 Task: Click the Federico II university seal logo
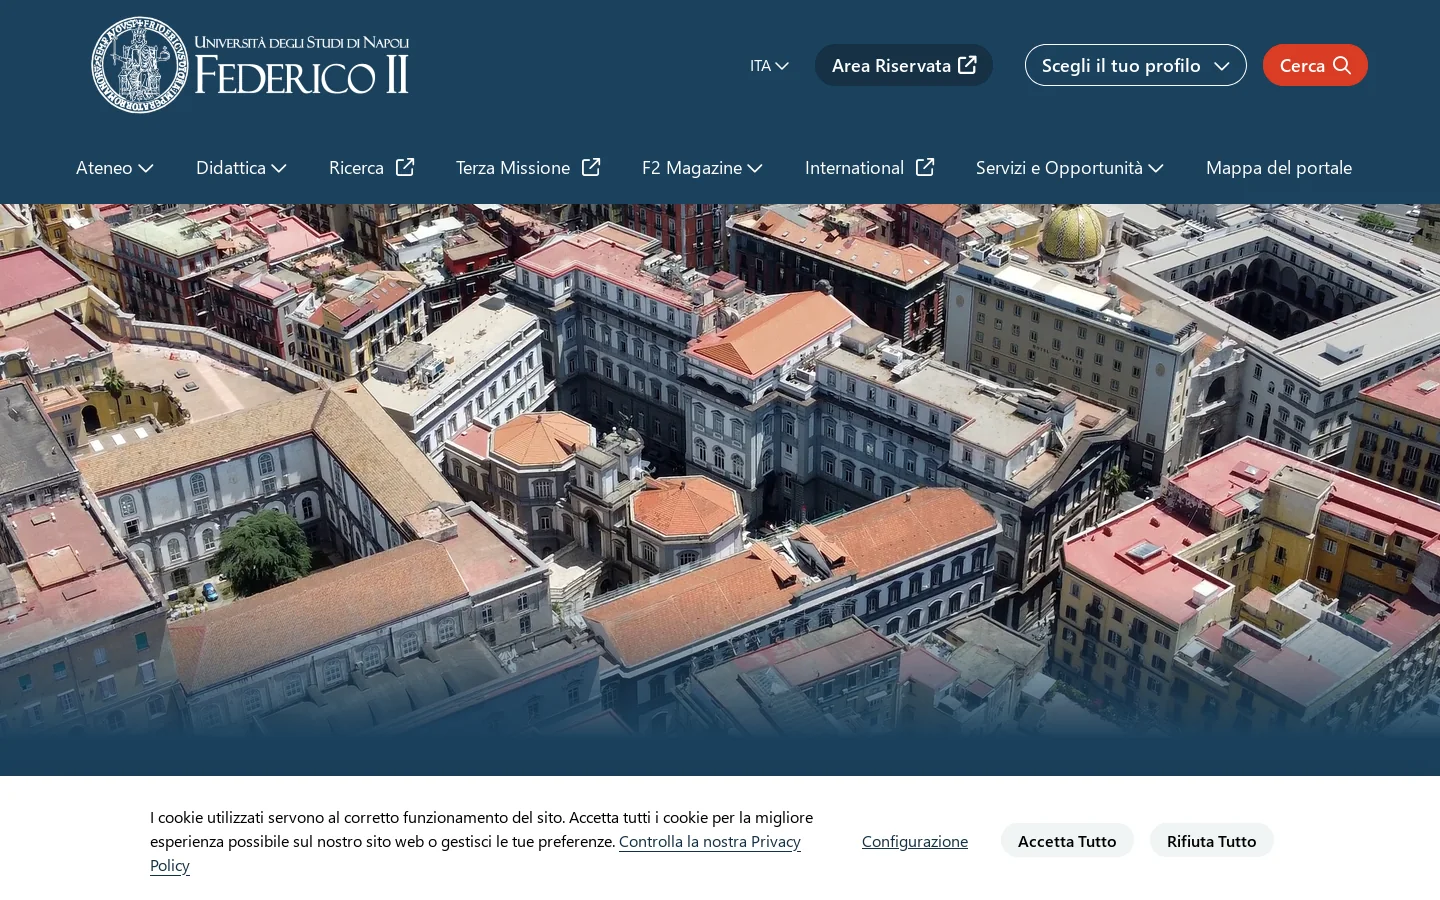tap(140, 65)
